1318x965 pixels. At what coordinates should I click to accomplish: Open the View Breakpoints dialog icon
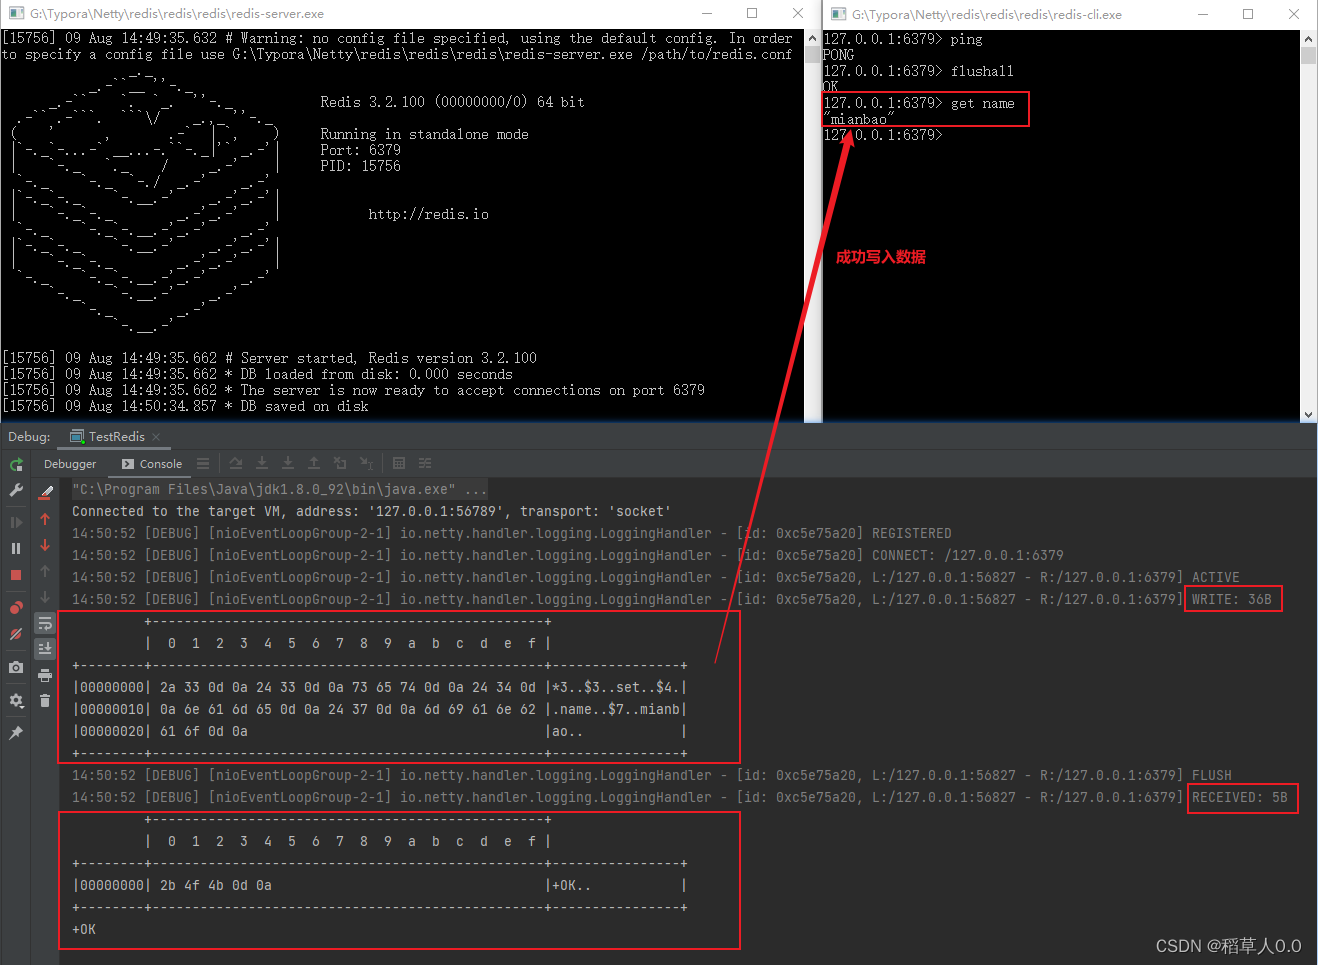point(16,607)
